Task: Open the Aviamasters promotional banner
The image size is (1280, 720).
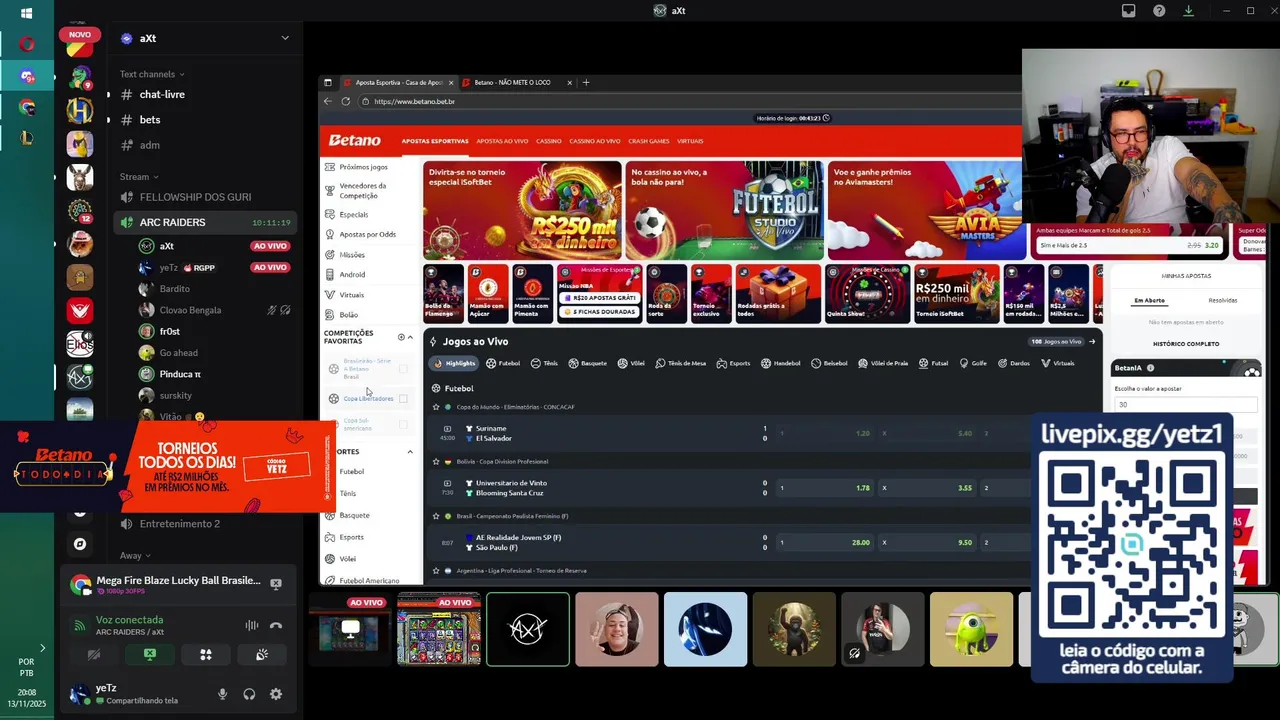Action: (925, 211)
